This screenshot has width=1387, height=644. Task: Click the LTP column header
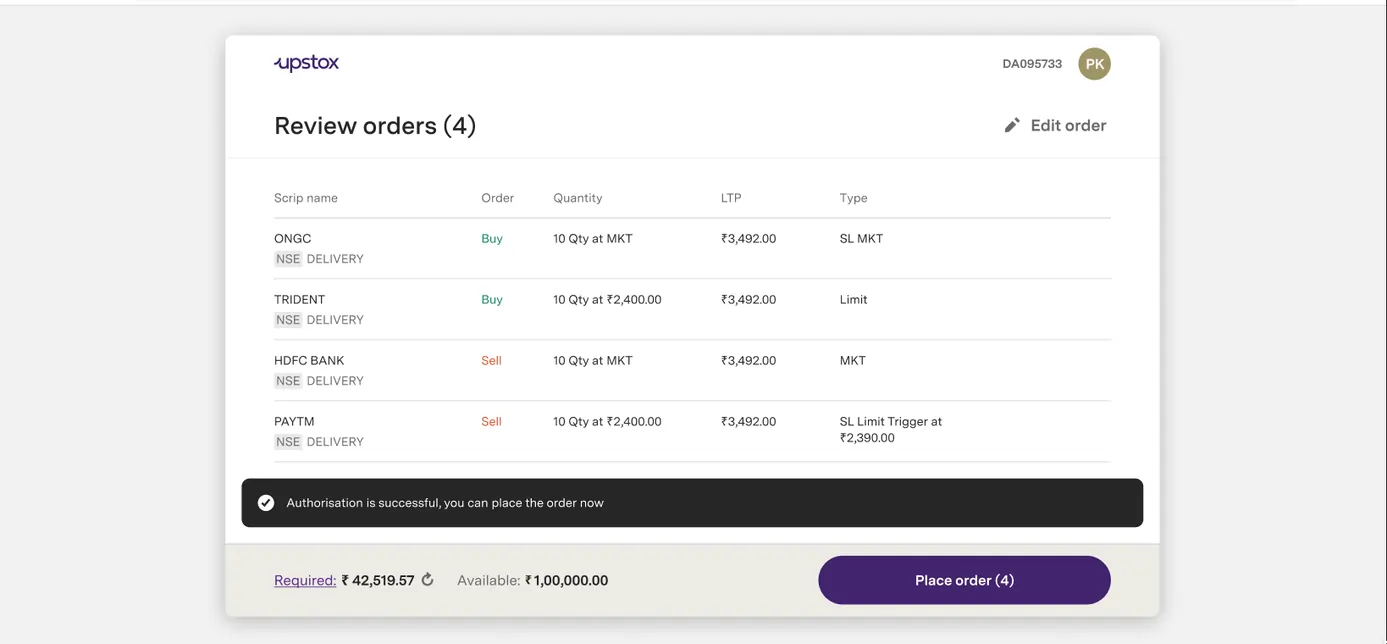731,198
